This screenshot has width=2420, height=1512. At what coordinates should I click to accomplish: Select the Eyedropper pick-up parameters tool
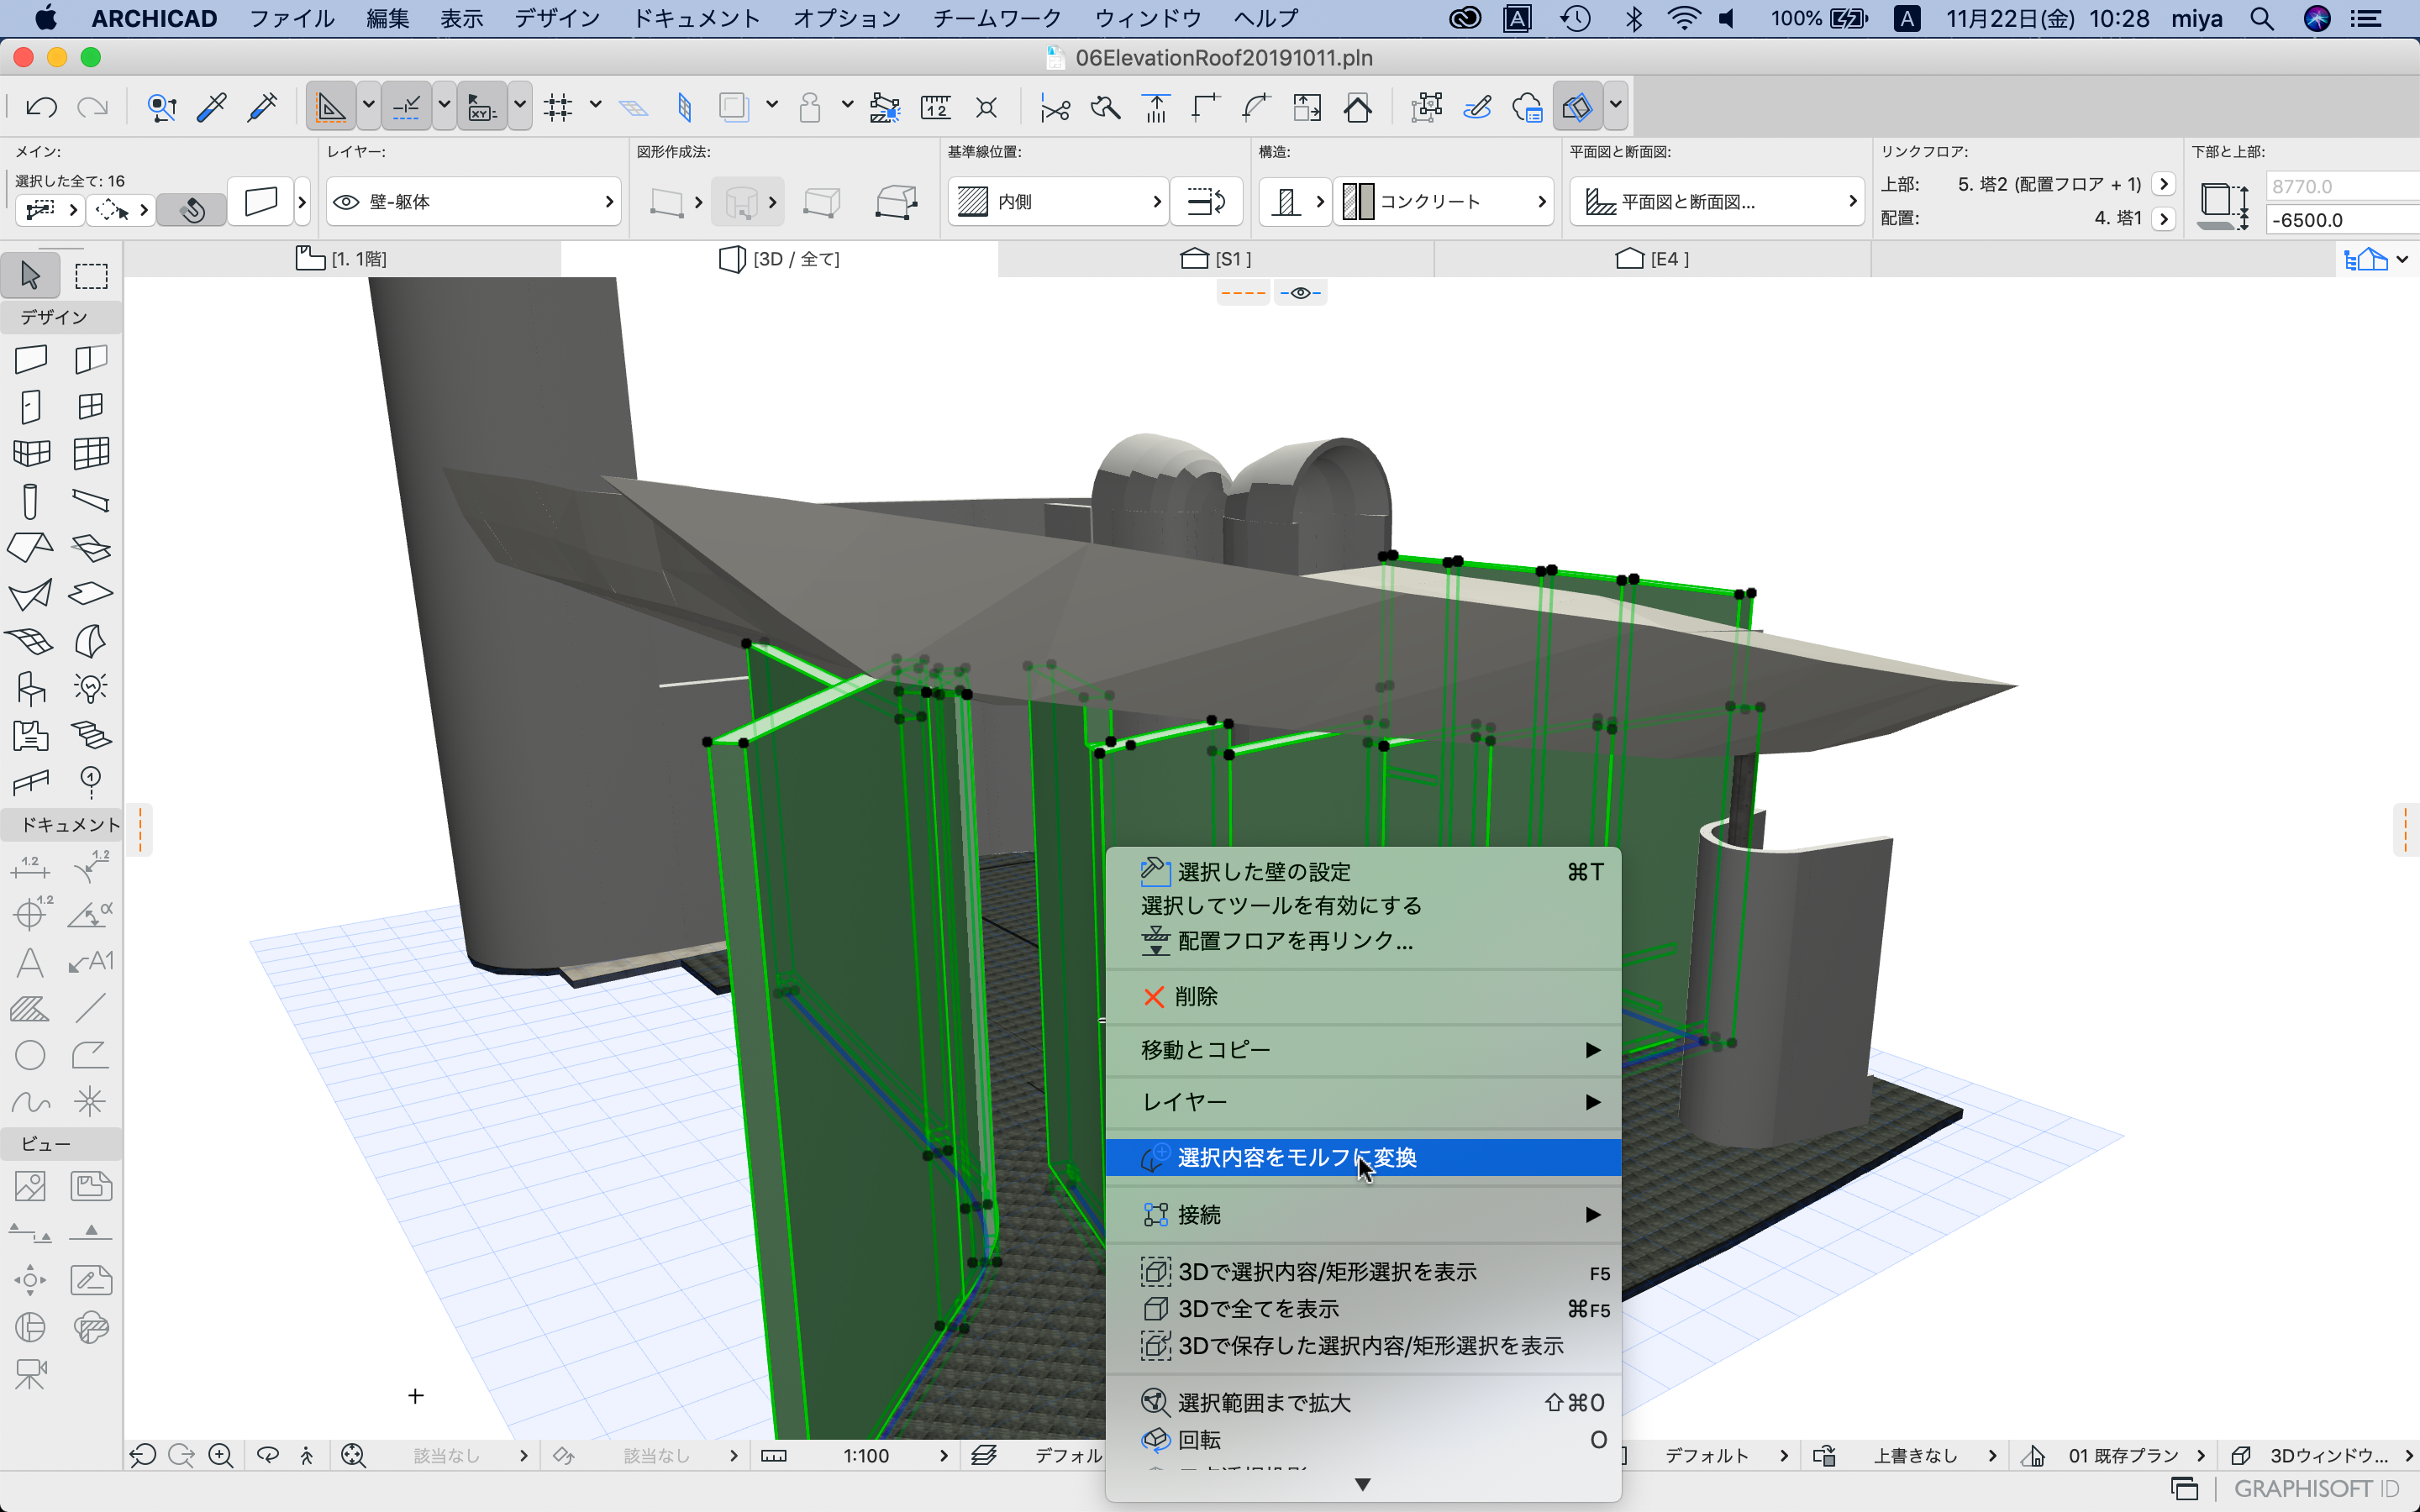pyautogui.click(x=212, y=107)
